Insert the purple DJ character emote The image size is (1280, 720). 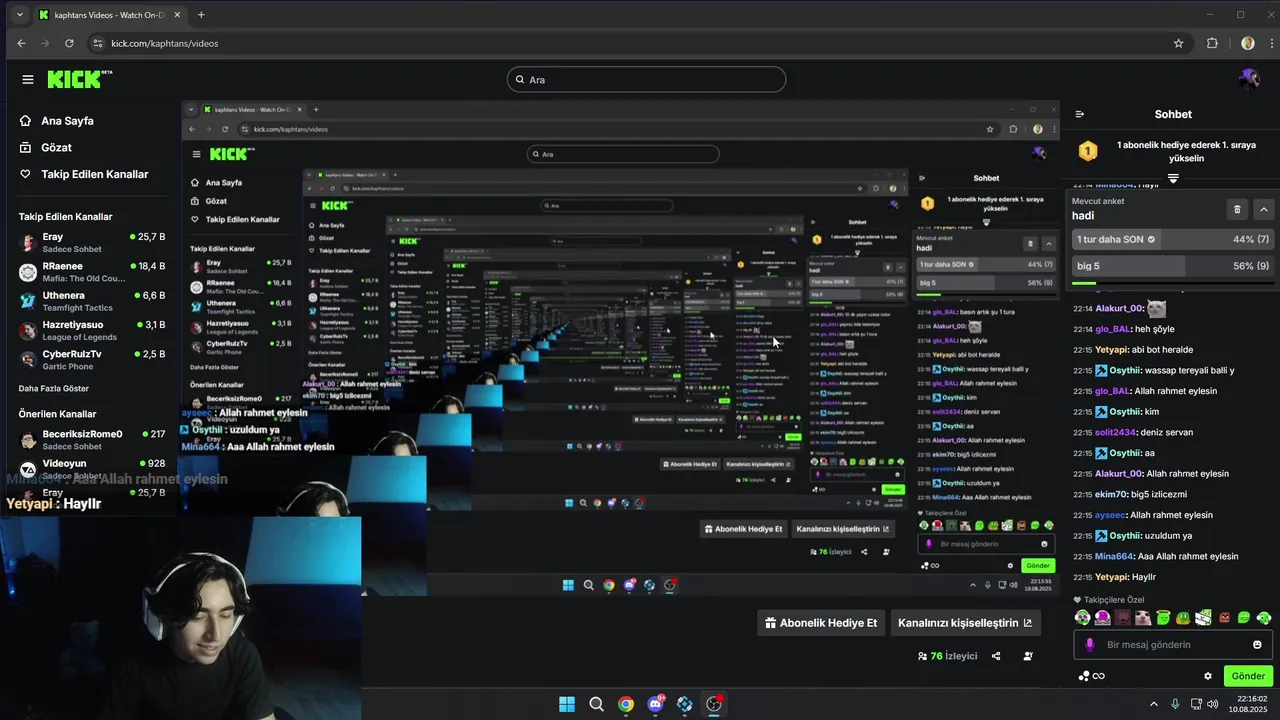point(1102,618)
